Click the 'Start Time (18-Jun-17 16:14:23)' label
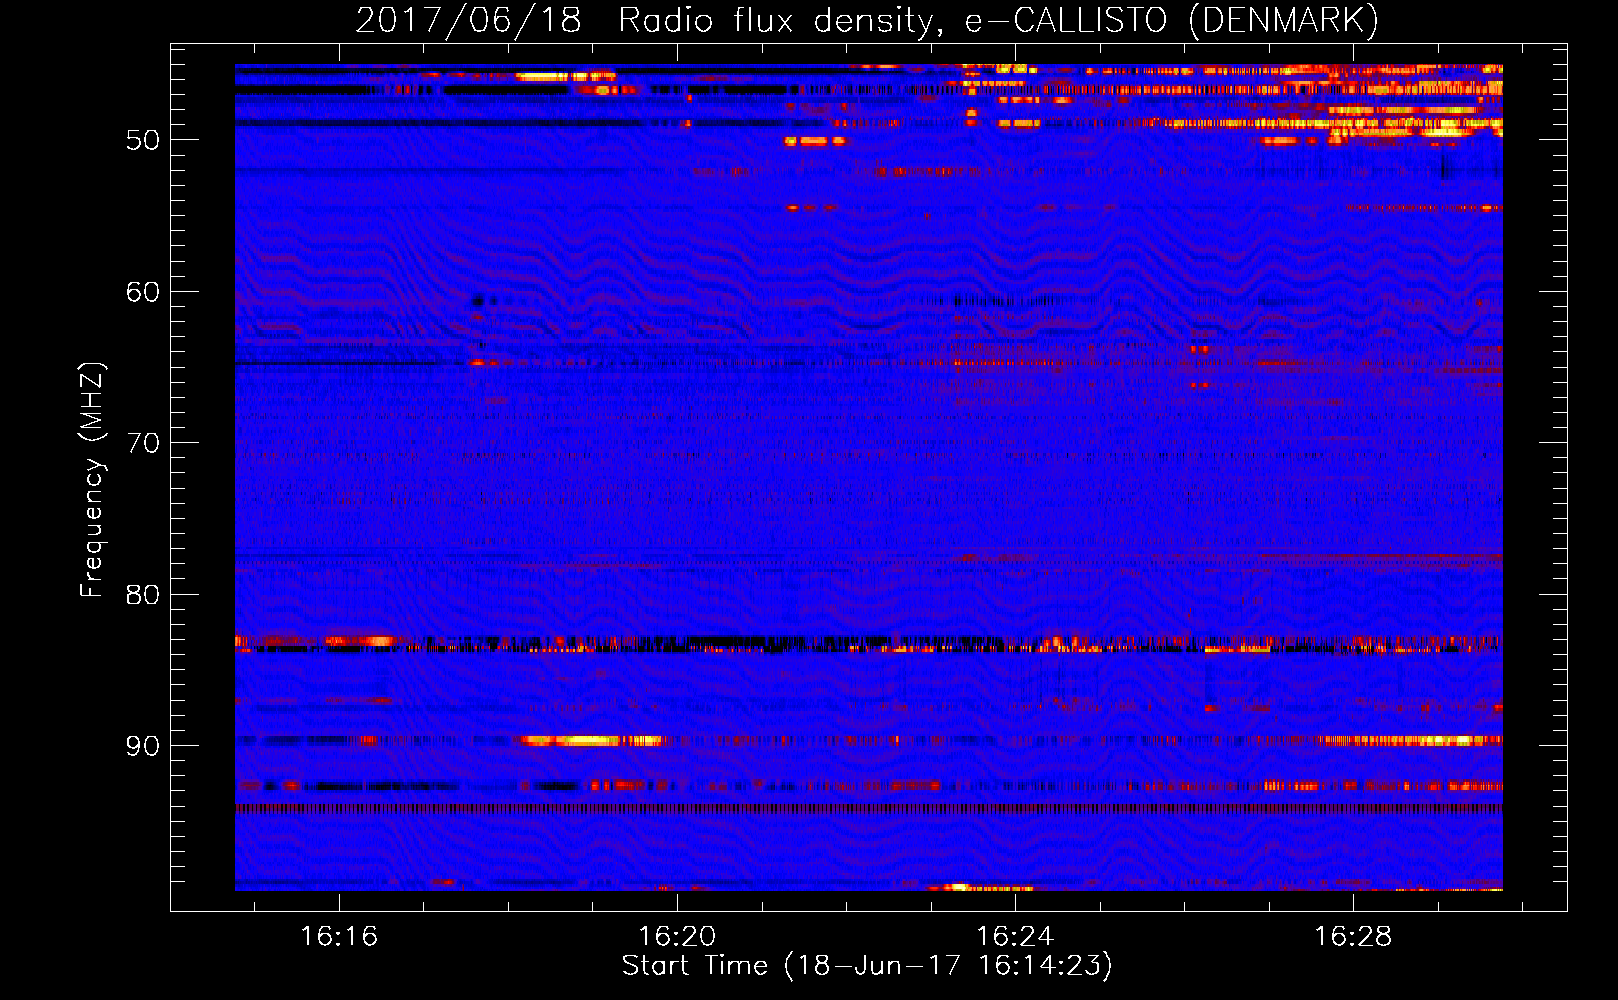This screenshot has height=1000, width=1618. pyautogui.click(x=867, y=966)
